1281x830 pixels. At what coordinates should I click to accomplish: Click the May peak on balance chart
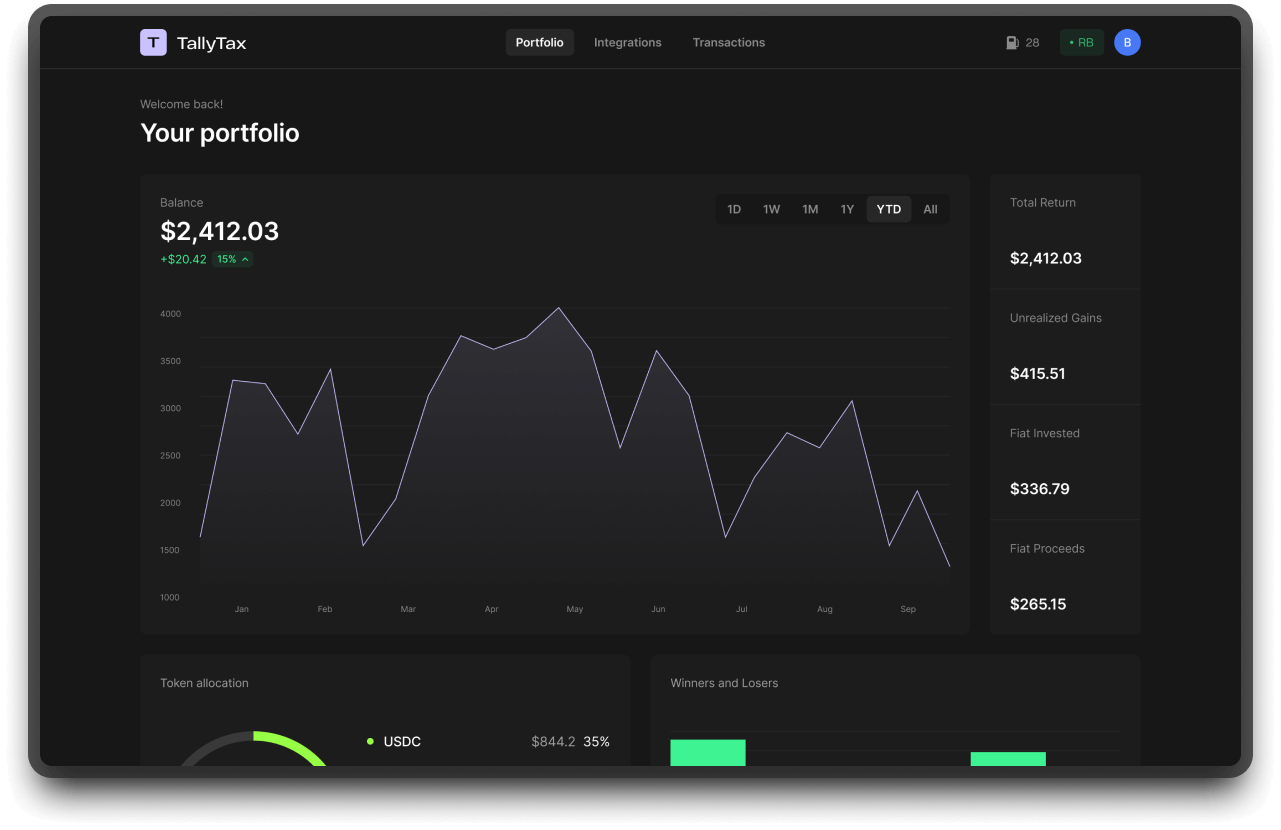tap(558, 309)
